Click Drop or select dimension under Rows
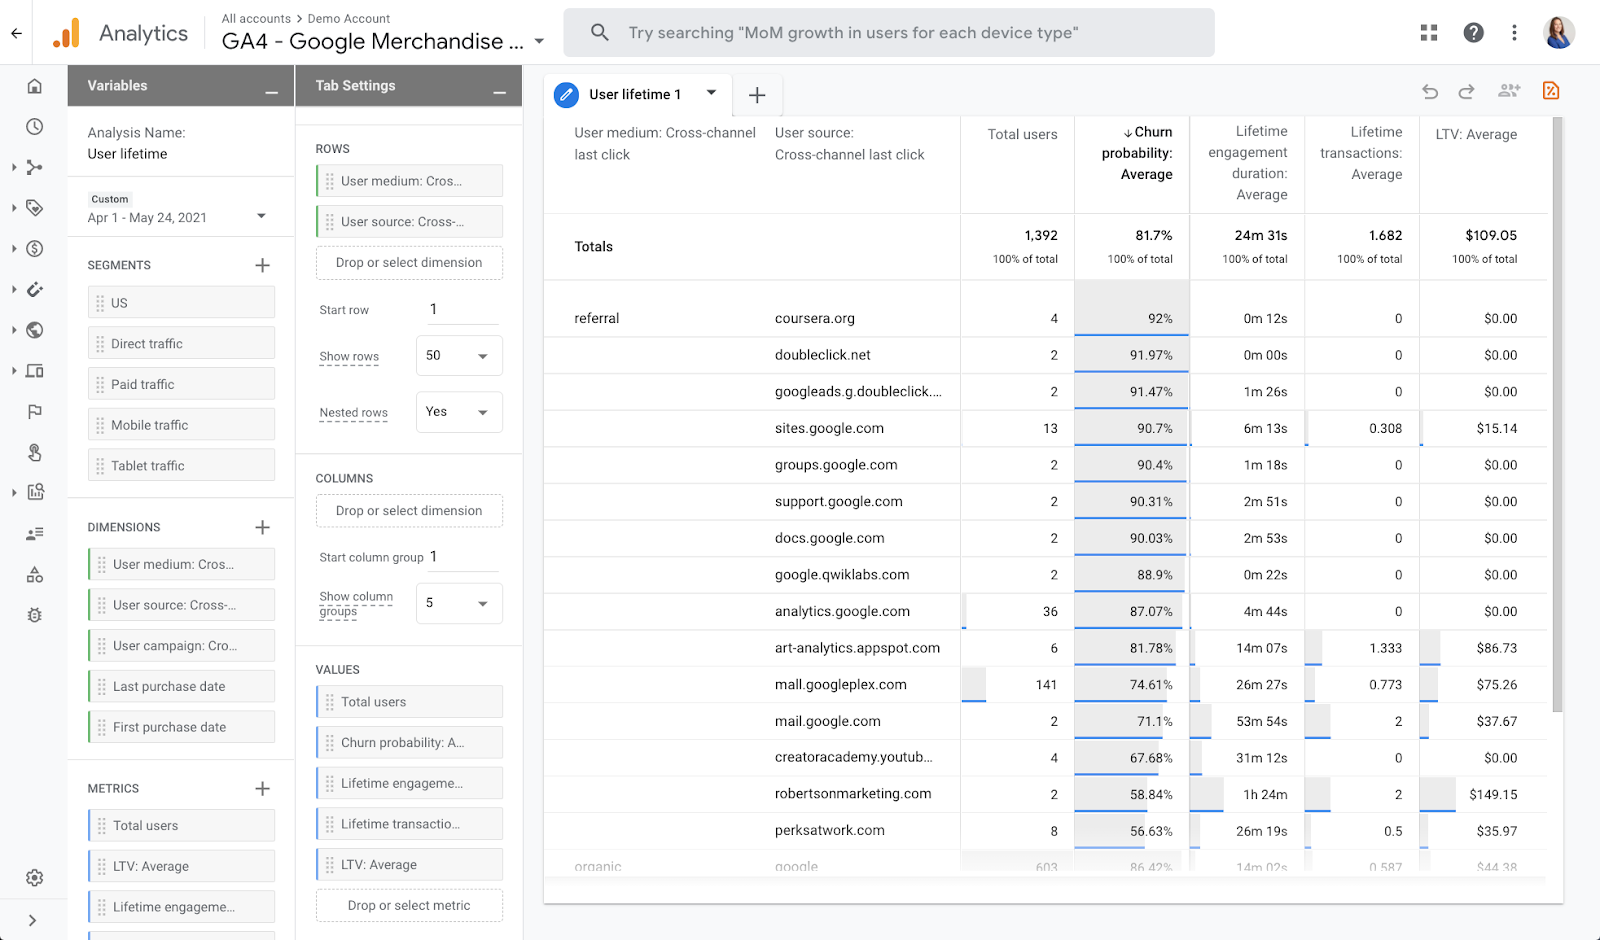The width and height of the screenshot is (1600, 940). [409, 263]
